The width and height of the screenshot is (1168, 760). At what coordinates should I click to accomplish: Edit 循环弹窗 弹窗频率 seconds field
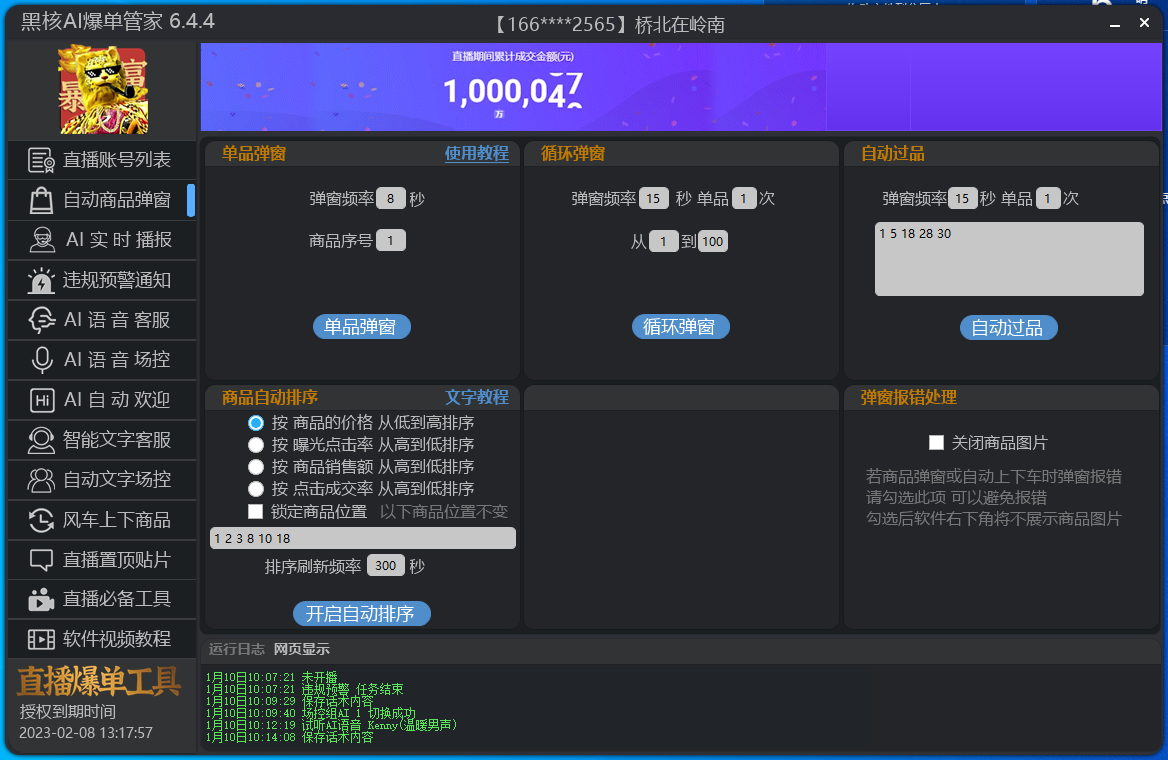click(653, 199)
